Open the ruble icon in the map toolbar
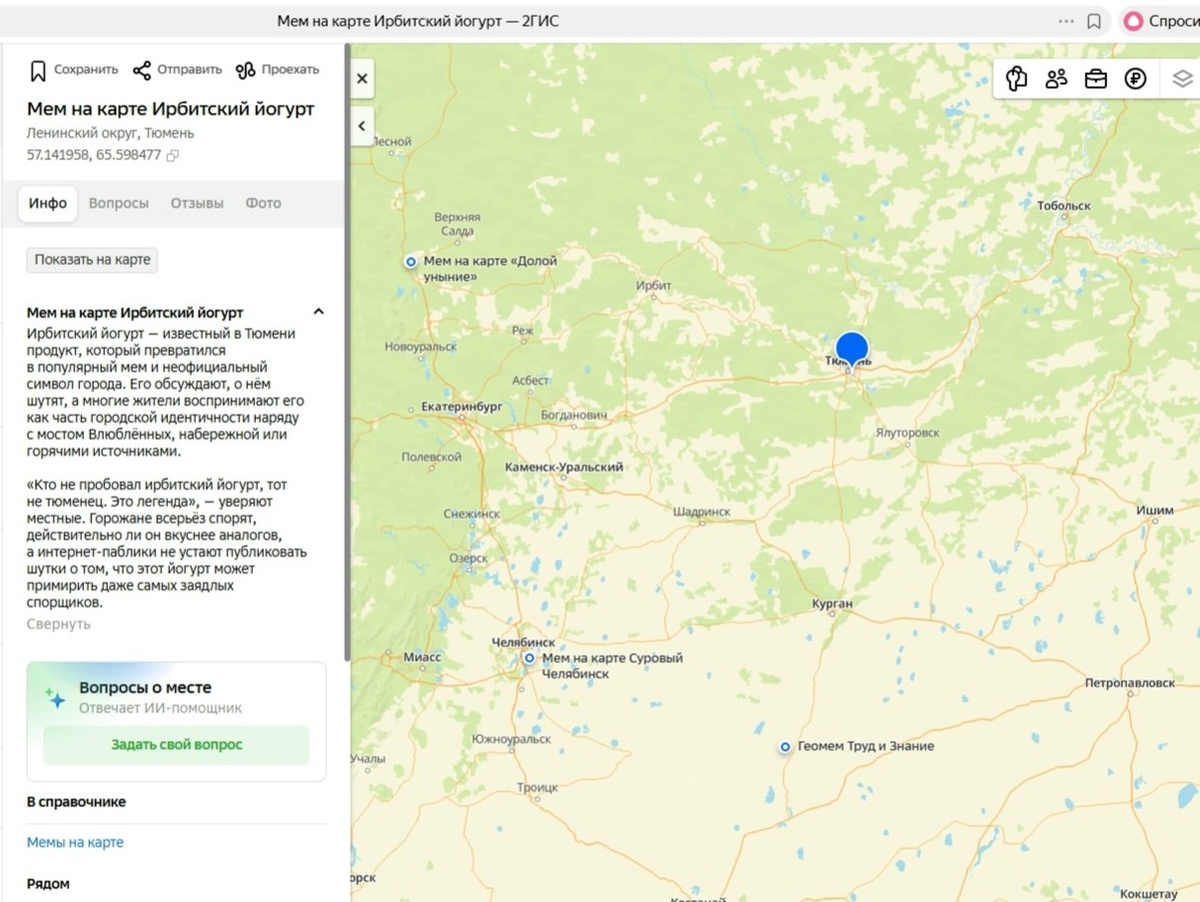Screen dimensions: 1200x902 [1135, 78]
